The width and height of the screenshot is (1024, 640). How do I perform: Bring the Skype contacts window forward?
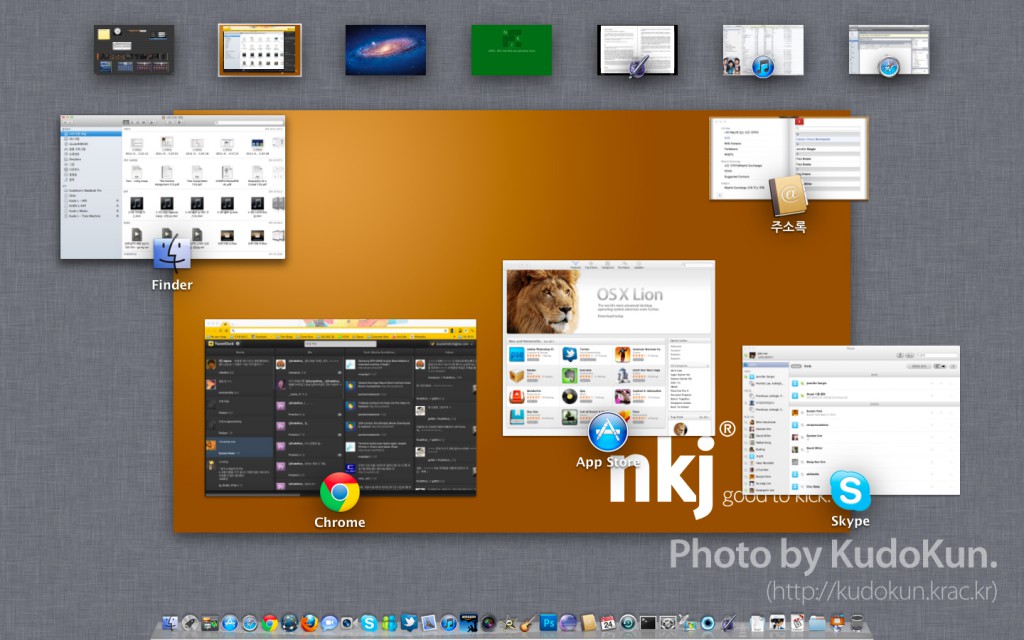coord(851,420)
